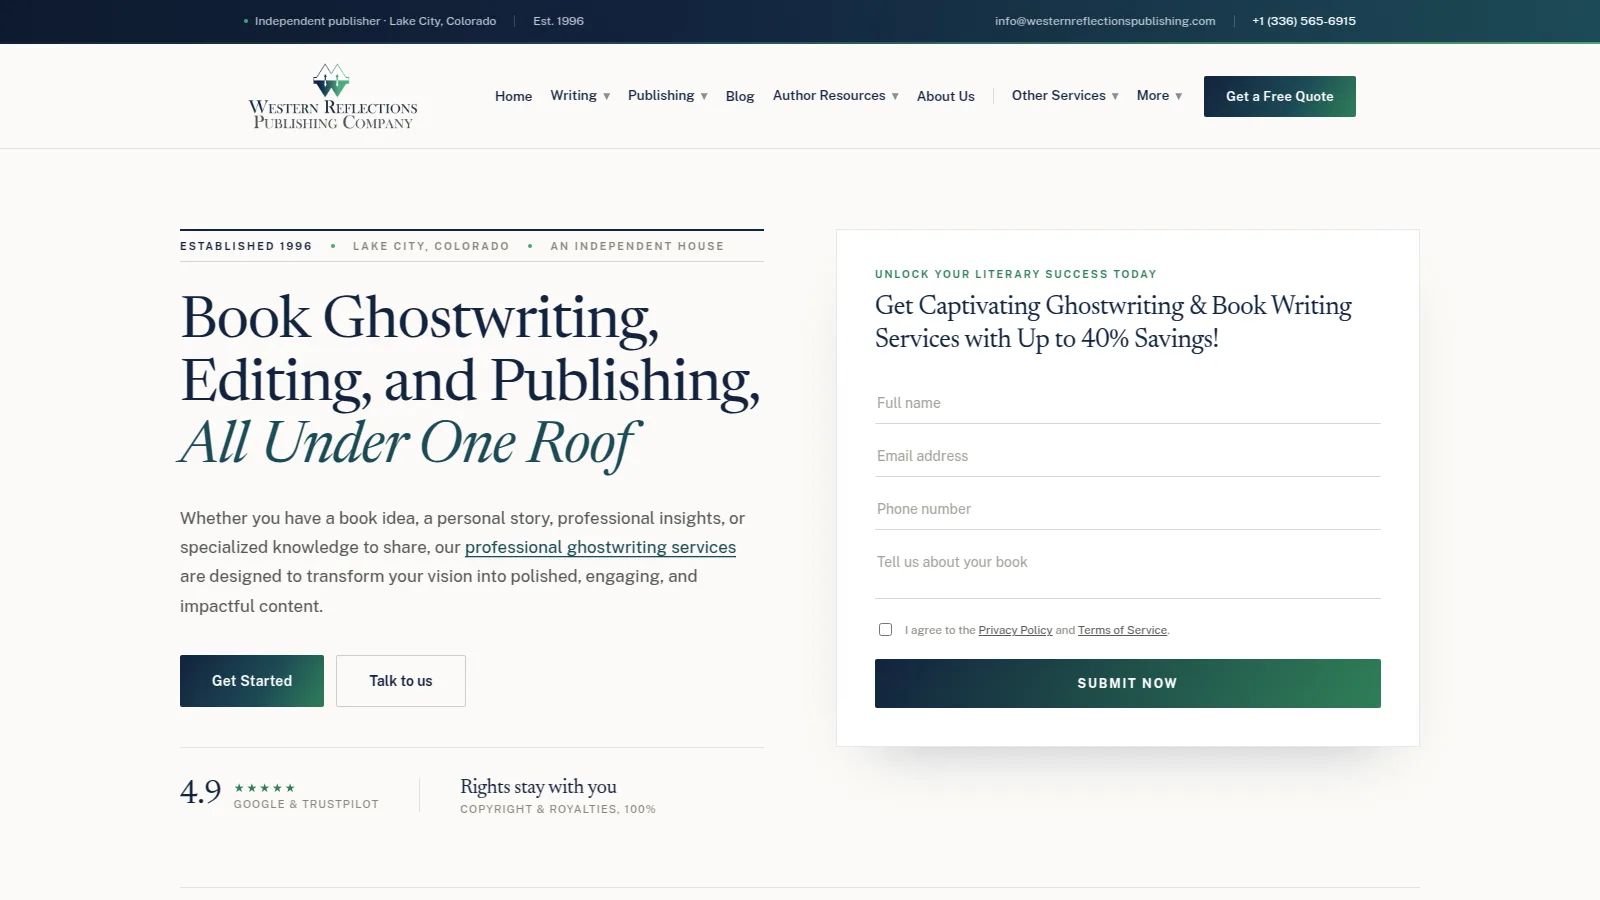Click the +1 (336) 565-6915 phone number
The image size is (1600, 900).
[1304, 21]
